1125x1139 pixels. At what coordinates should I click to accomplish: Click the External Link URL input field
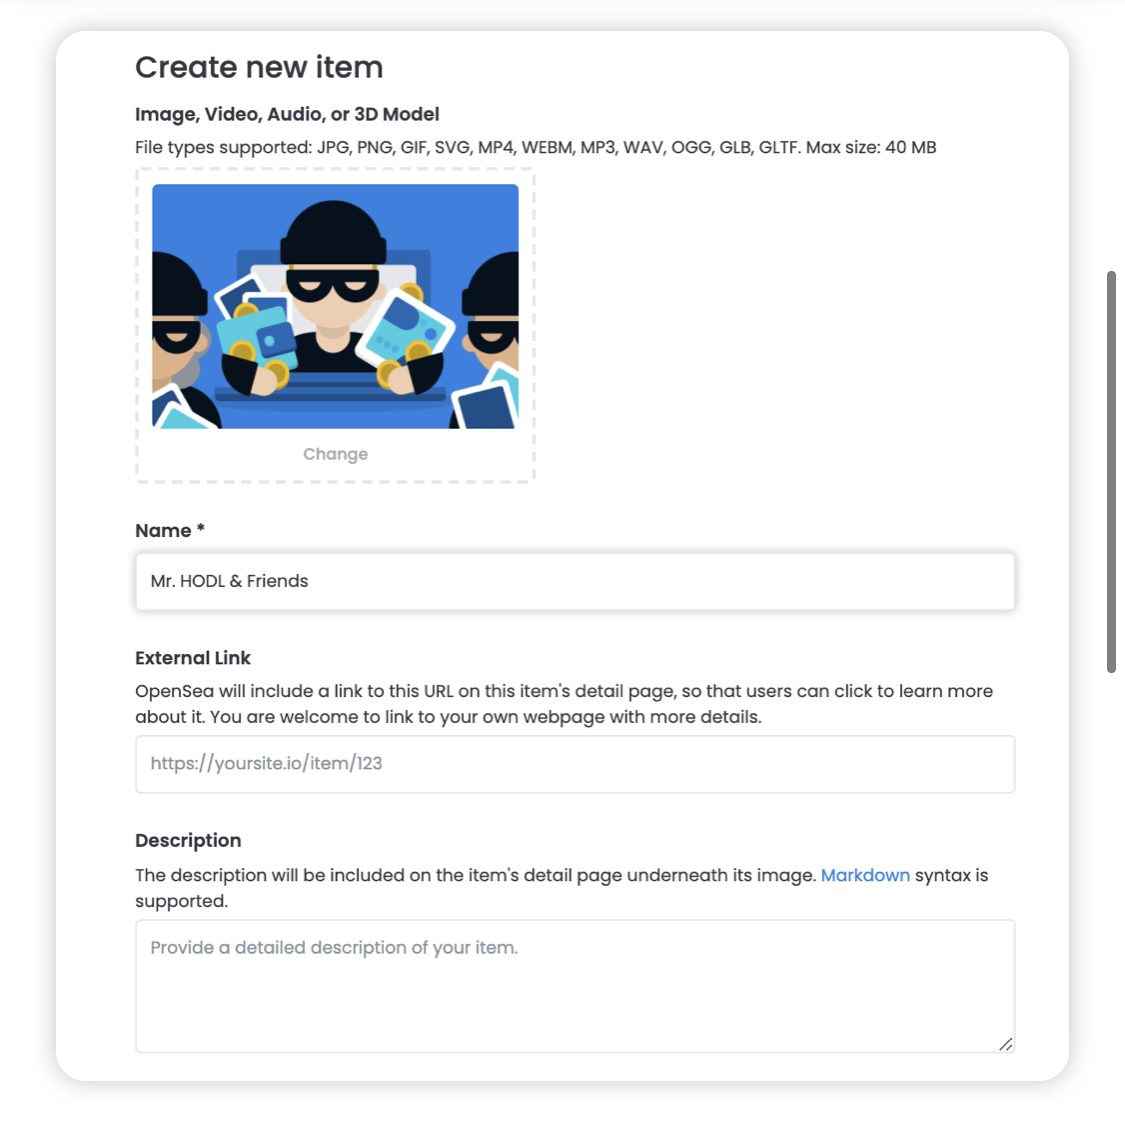(x=574, y=763)
